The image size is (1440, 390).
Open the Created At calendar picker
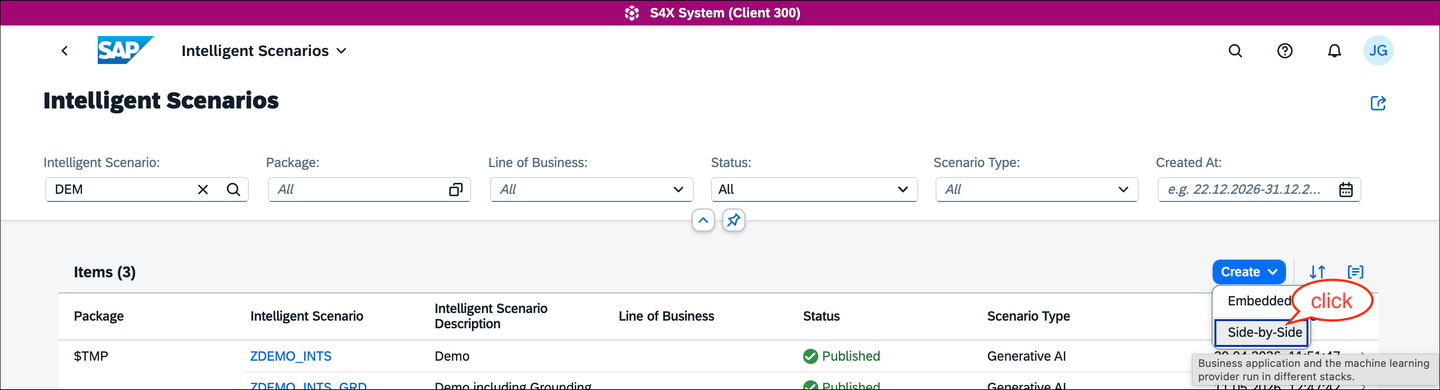(x=1346, y=189)
